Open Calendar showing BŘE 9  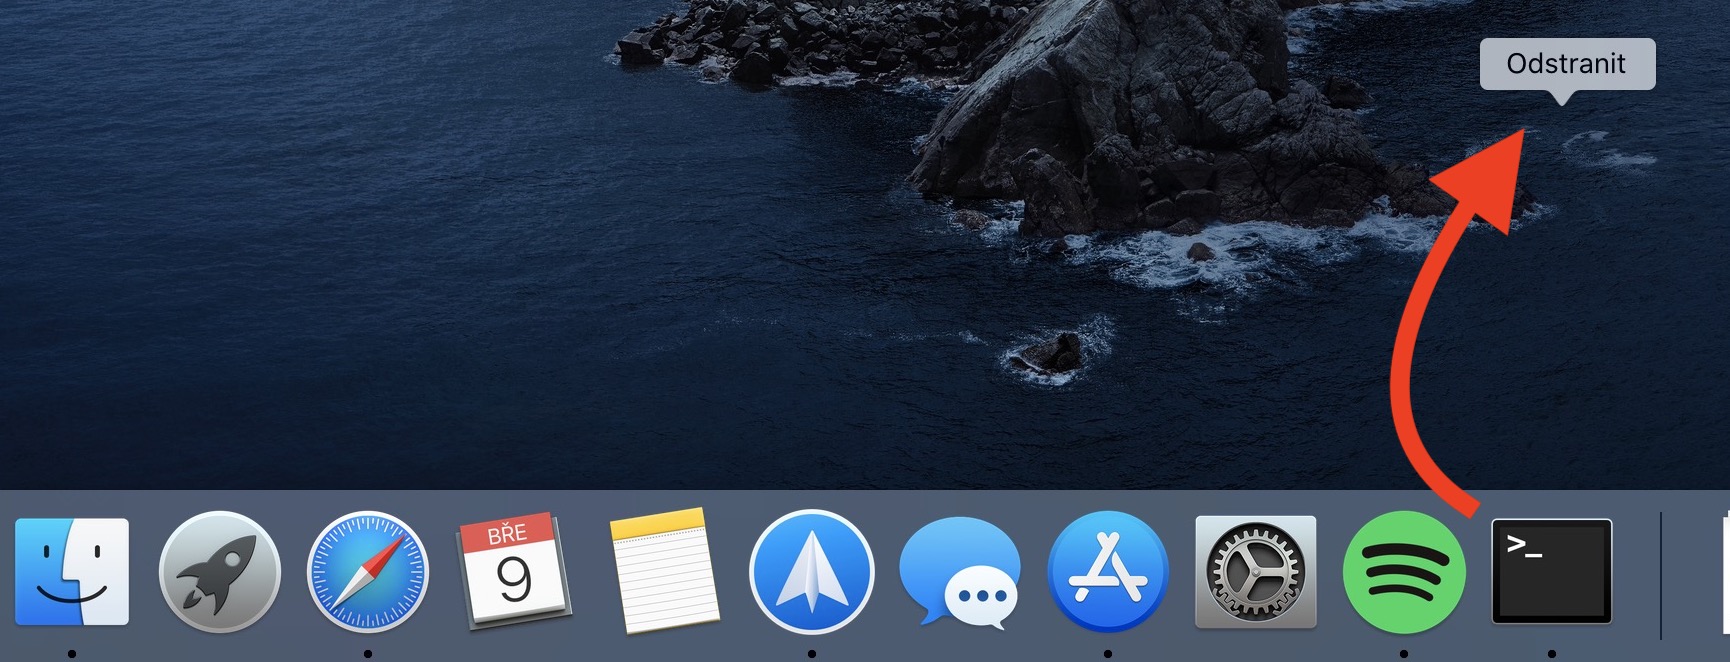coord(514,570)
